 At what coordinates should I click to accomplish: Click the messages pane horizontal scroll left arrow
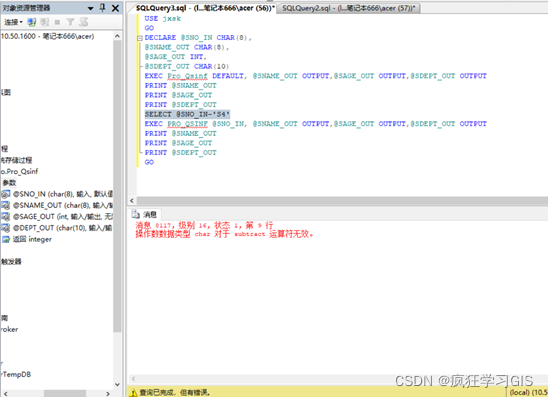point(133,379)
